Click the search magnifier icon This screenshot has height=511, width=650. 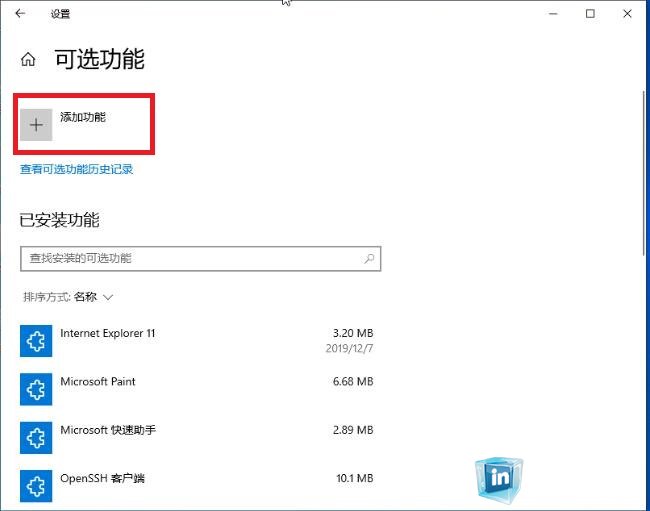click(369, 259)
